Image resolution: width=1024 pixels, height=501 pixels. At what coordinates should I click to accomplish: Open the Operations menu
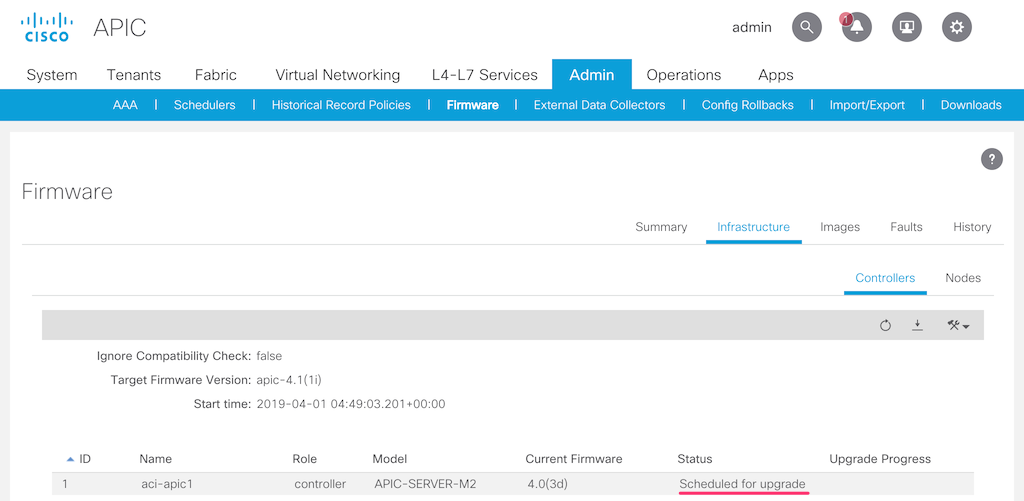[x=684, y=74]
